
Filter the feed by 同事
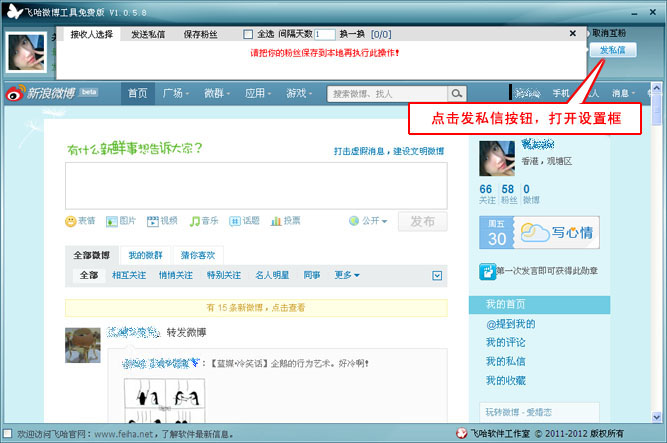(x=312, y=275)
